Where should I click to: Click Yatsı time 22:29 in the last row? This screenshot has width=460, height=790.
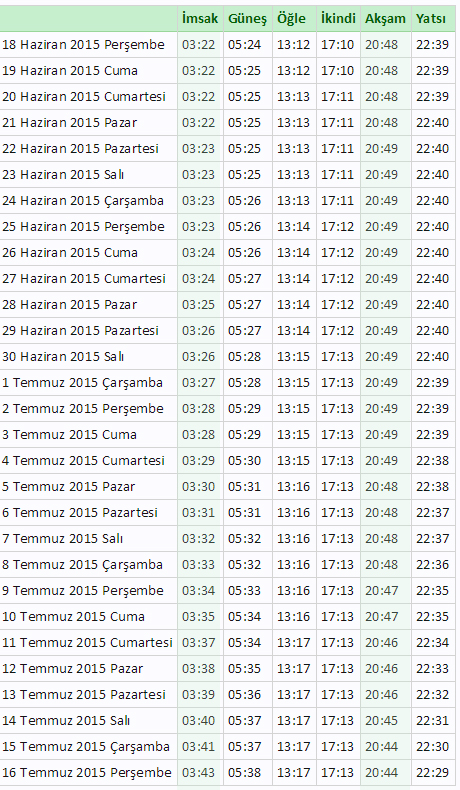click(x=432, y=773)
